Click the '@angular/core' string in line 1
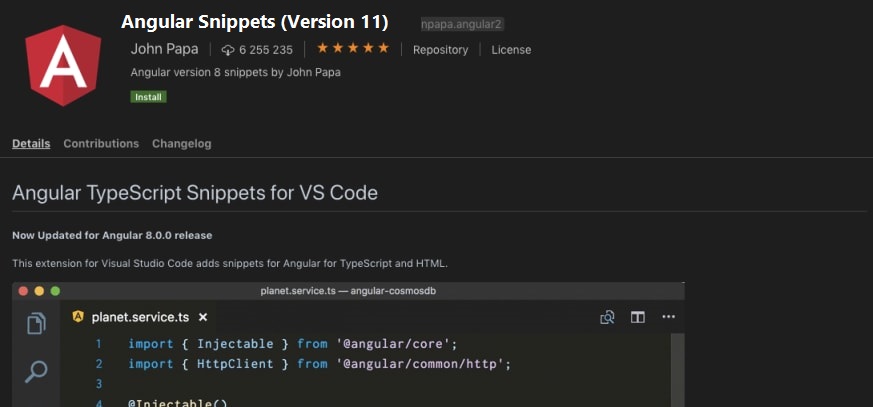 pos(394,344)
